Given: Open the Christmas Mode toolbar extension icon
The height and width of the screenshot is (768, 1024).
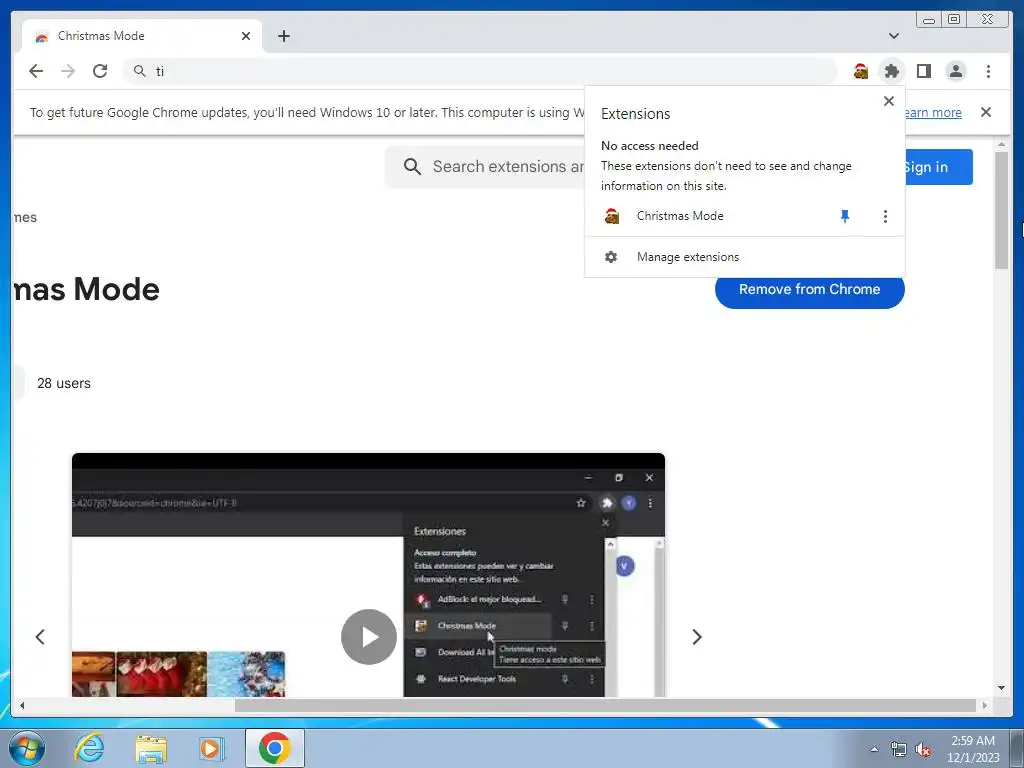Looking at the screenshot, I should tap(861, 71).
